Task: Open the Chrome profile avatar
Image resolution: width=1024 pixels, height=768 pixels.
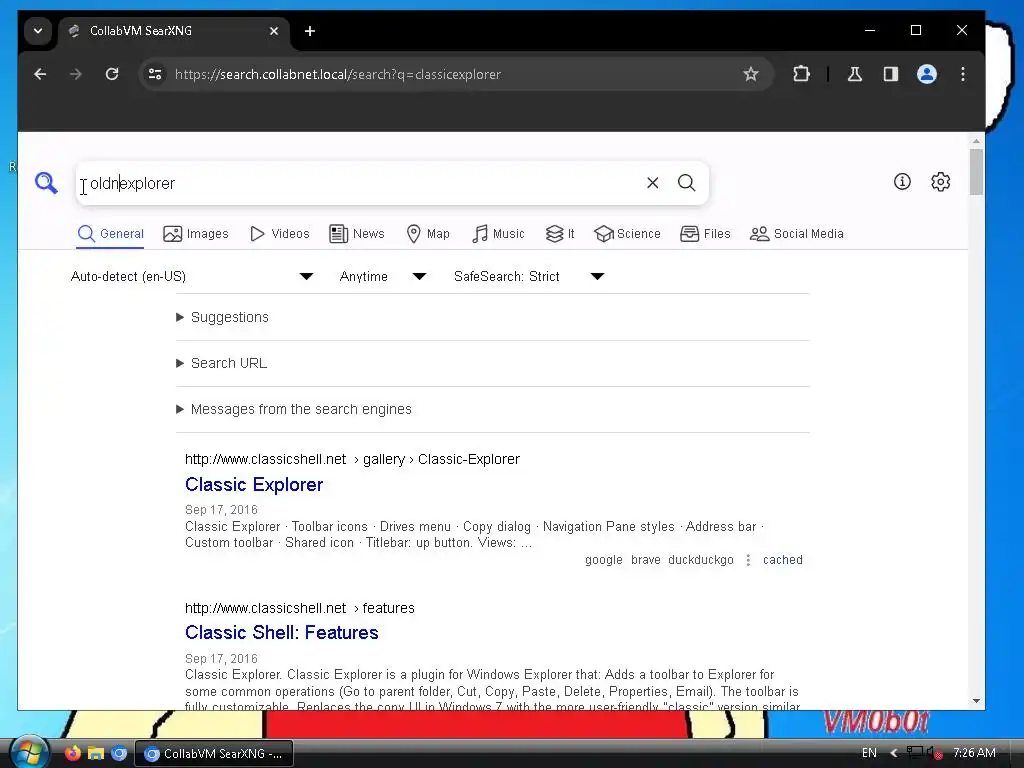Action: [x=927, y=74]
